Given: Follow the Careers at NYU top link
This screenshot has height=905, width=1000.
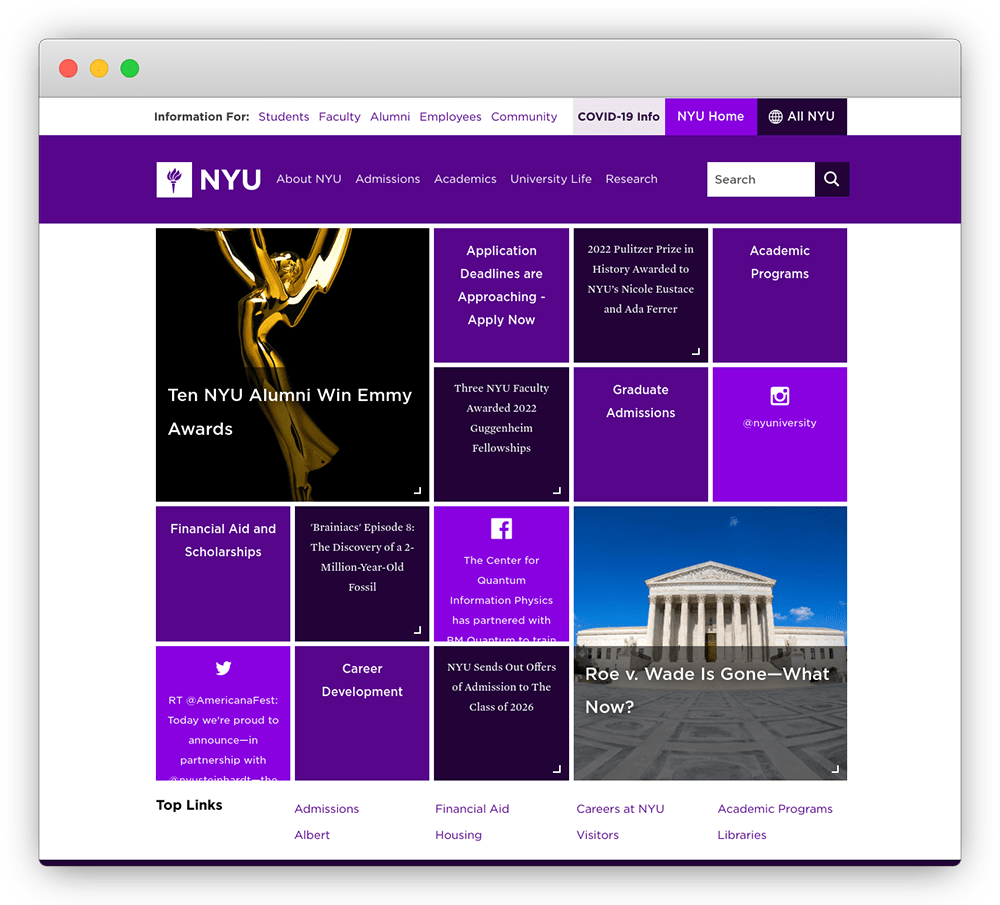Looking at the screenshot, I should click(x=620, y=809).
